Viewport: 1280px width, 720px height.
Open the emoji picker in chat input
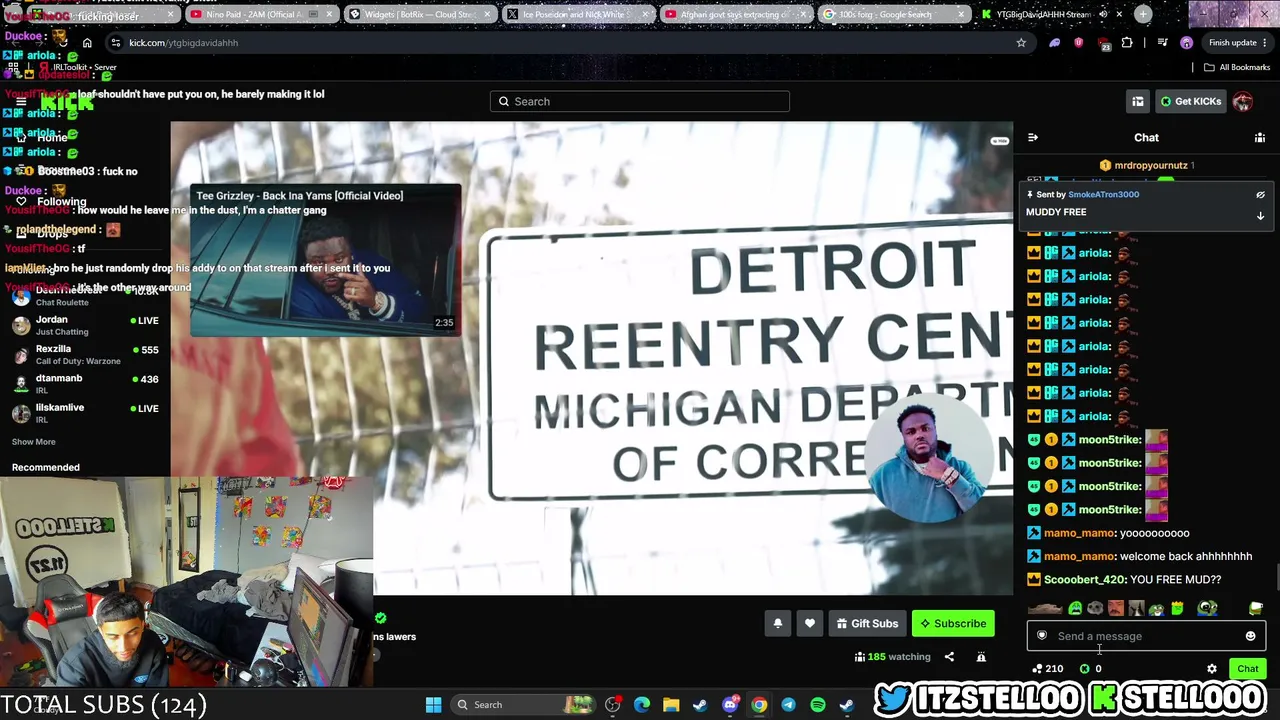[x=1250, y=636]
